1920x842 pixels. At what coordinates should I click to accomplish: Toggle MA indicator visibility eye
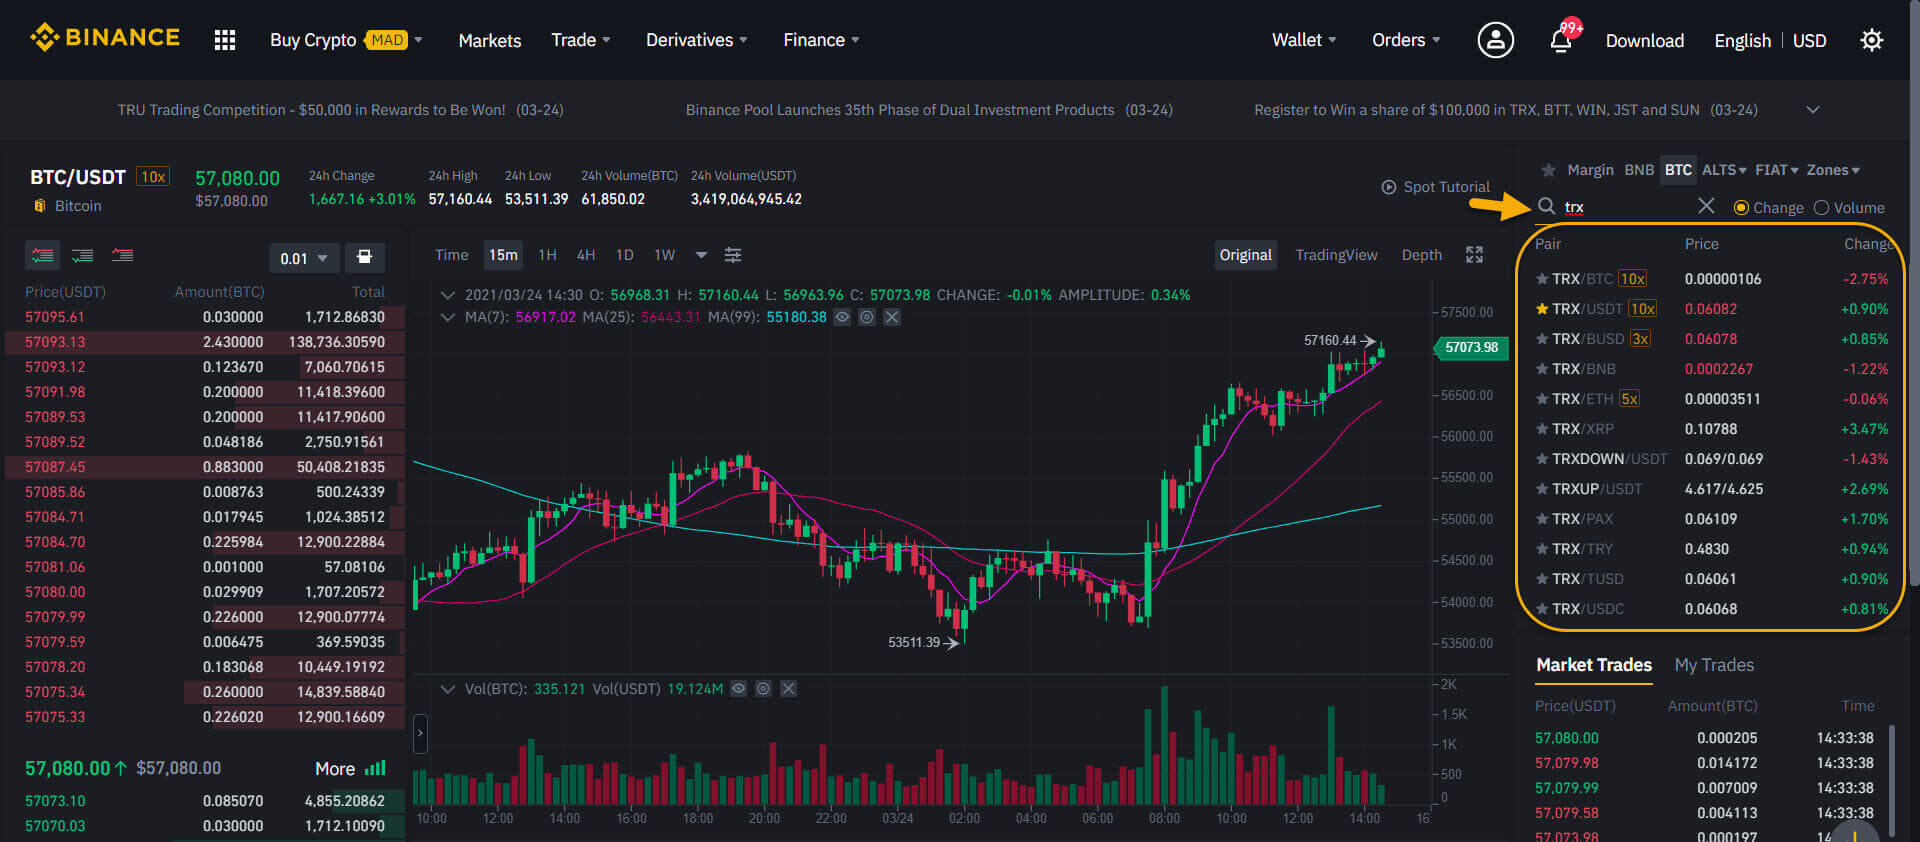click(842, 317)
